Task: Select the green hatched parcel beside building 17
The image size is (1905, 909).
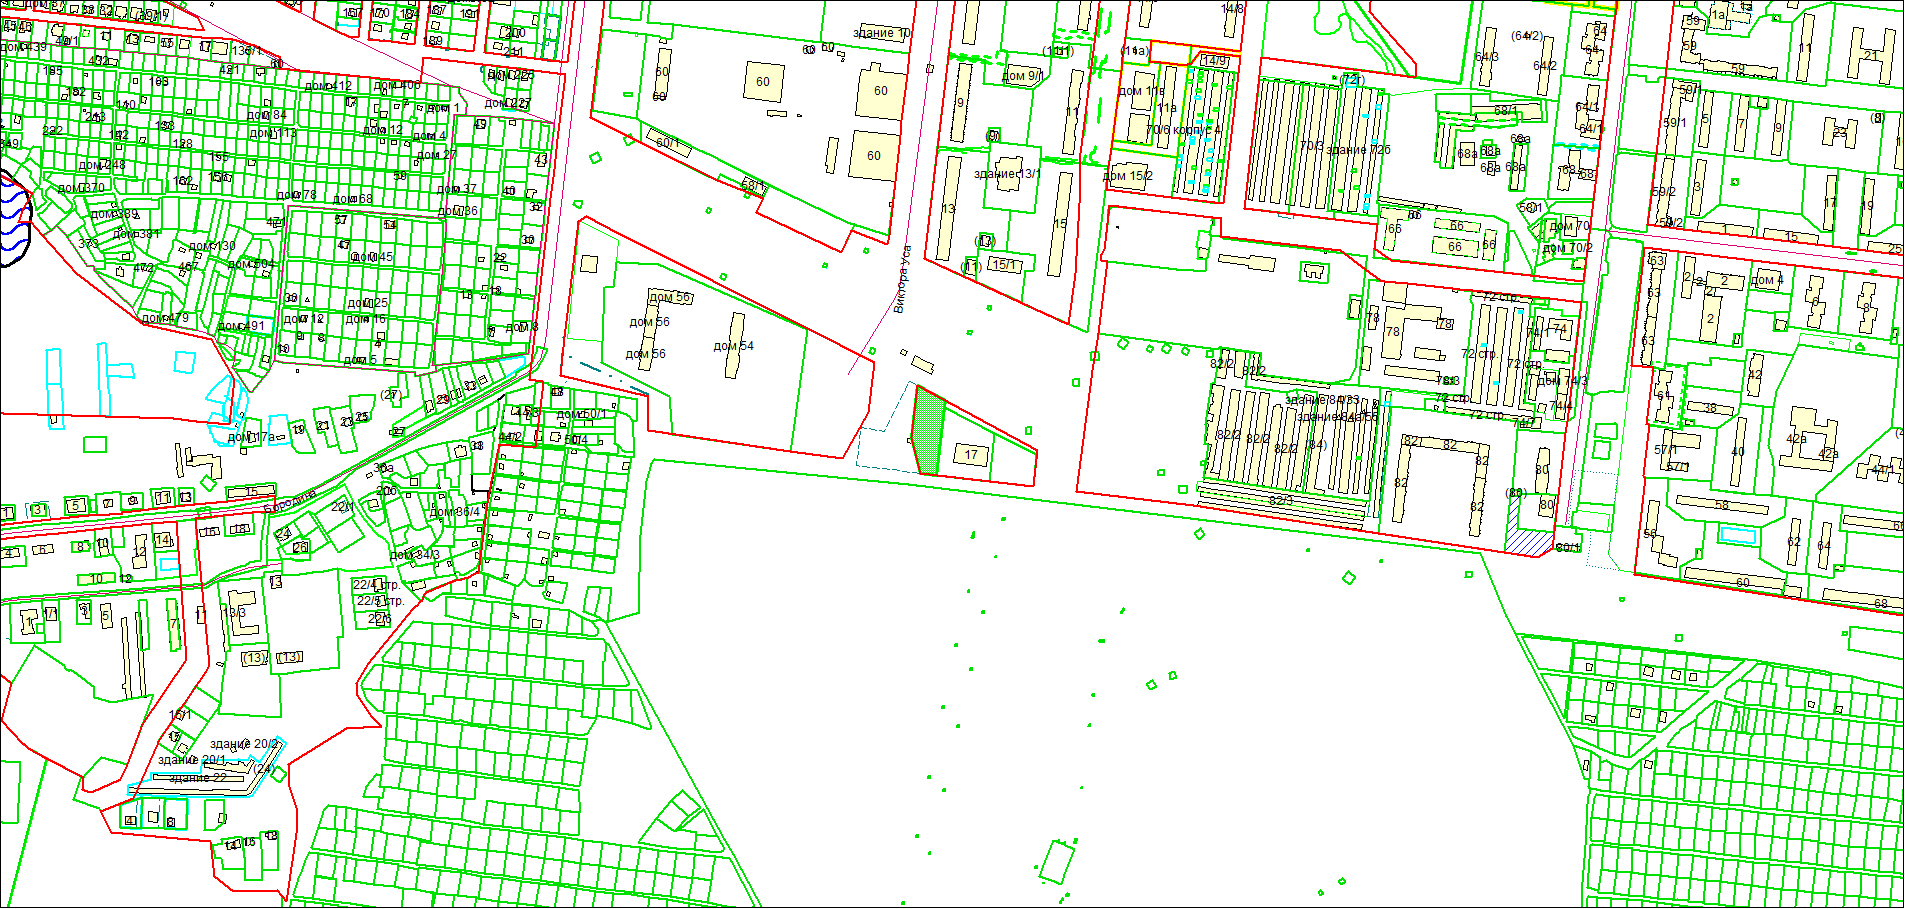Action: [x=929, y=432]
